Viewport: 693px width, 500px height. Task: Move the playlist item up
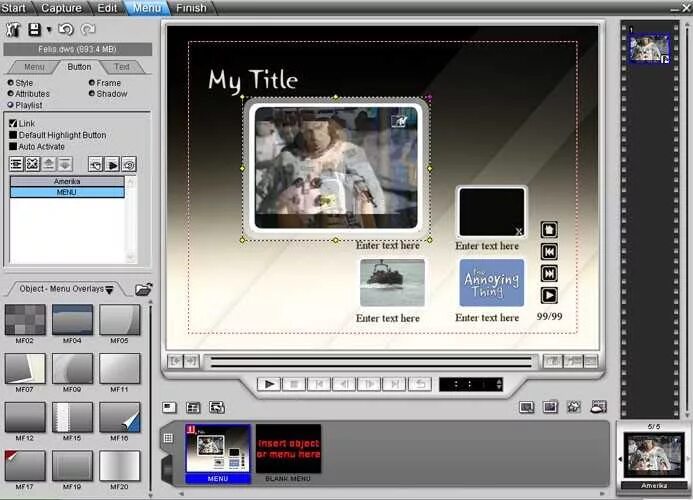(x=49, y=164)
